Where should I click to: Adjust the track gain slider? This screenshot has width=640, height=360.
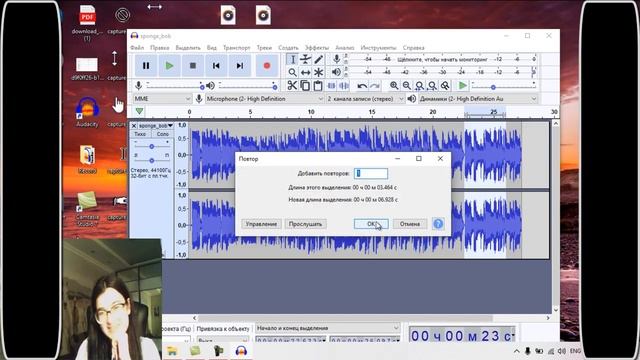pyautogui.click(x=151, y=146)
